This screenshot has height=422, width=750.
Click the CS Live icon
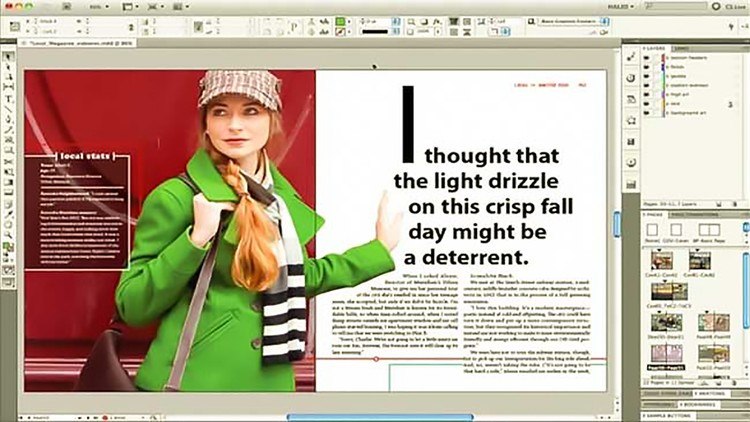point(722,6)
